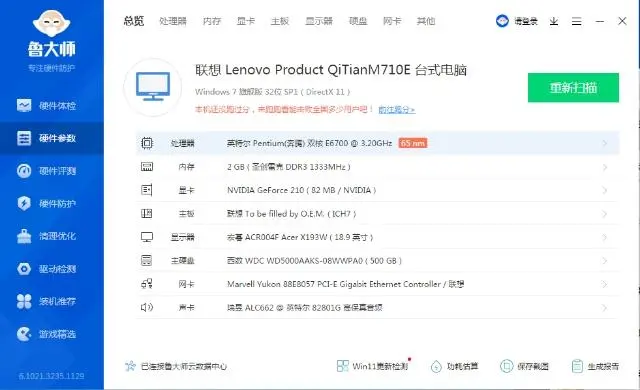The image size is (640, 390).
Task: Expand WDC hard disk row chevron
Action: click(x=604, y=261)
